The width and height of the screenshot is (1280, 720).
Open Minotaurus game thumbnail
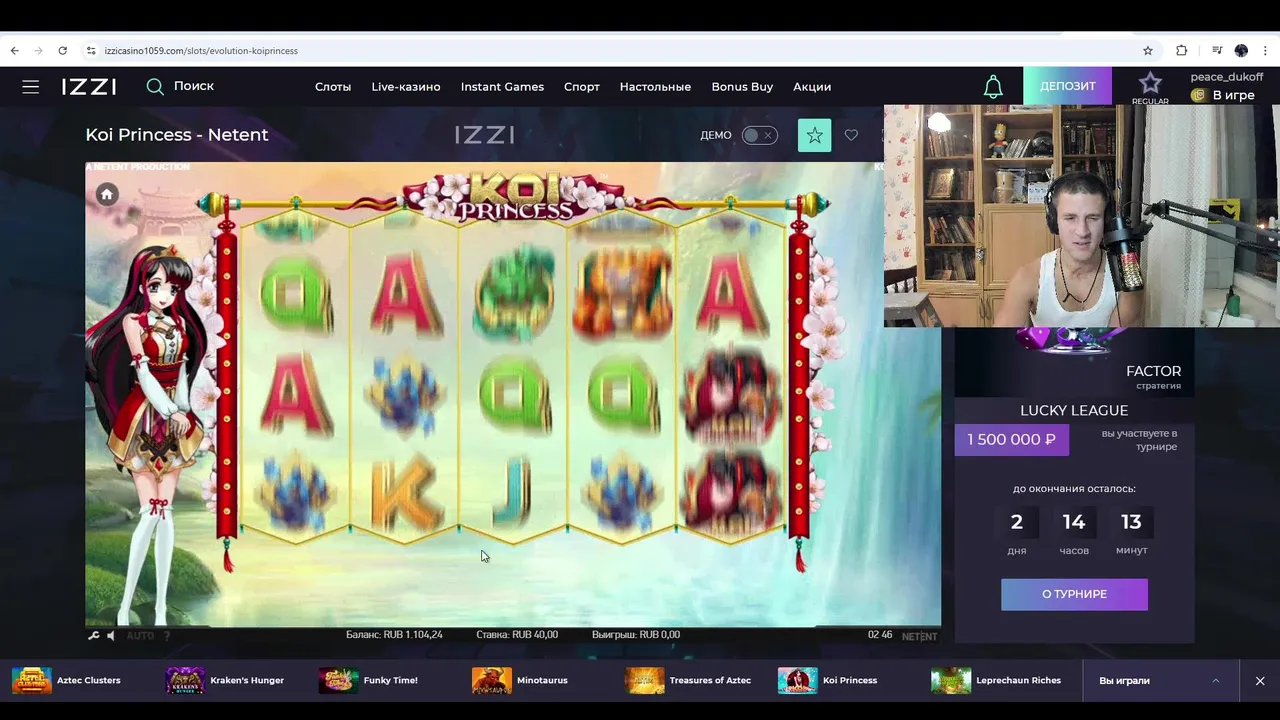tap(492, 680)
